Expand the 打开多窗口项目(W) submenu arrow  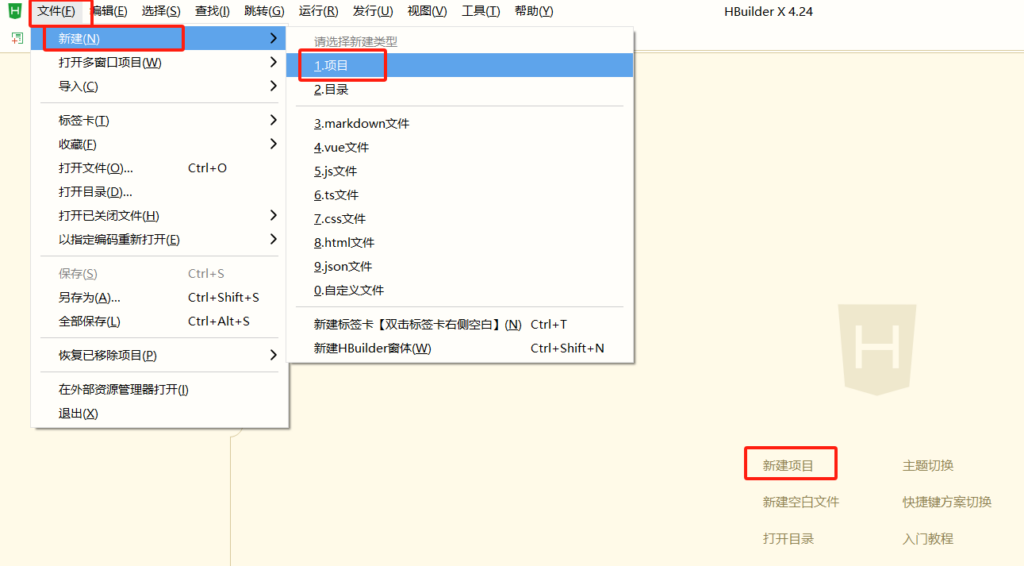273,62
